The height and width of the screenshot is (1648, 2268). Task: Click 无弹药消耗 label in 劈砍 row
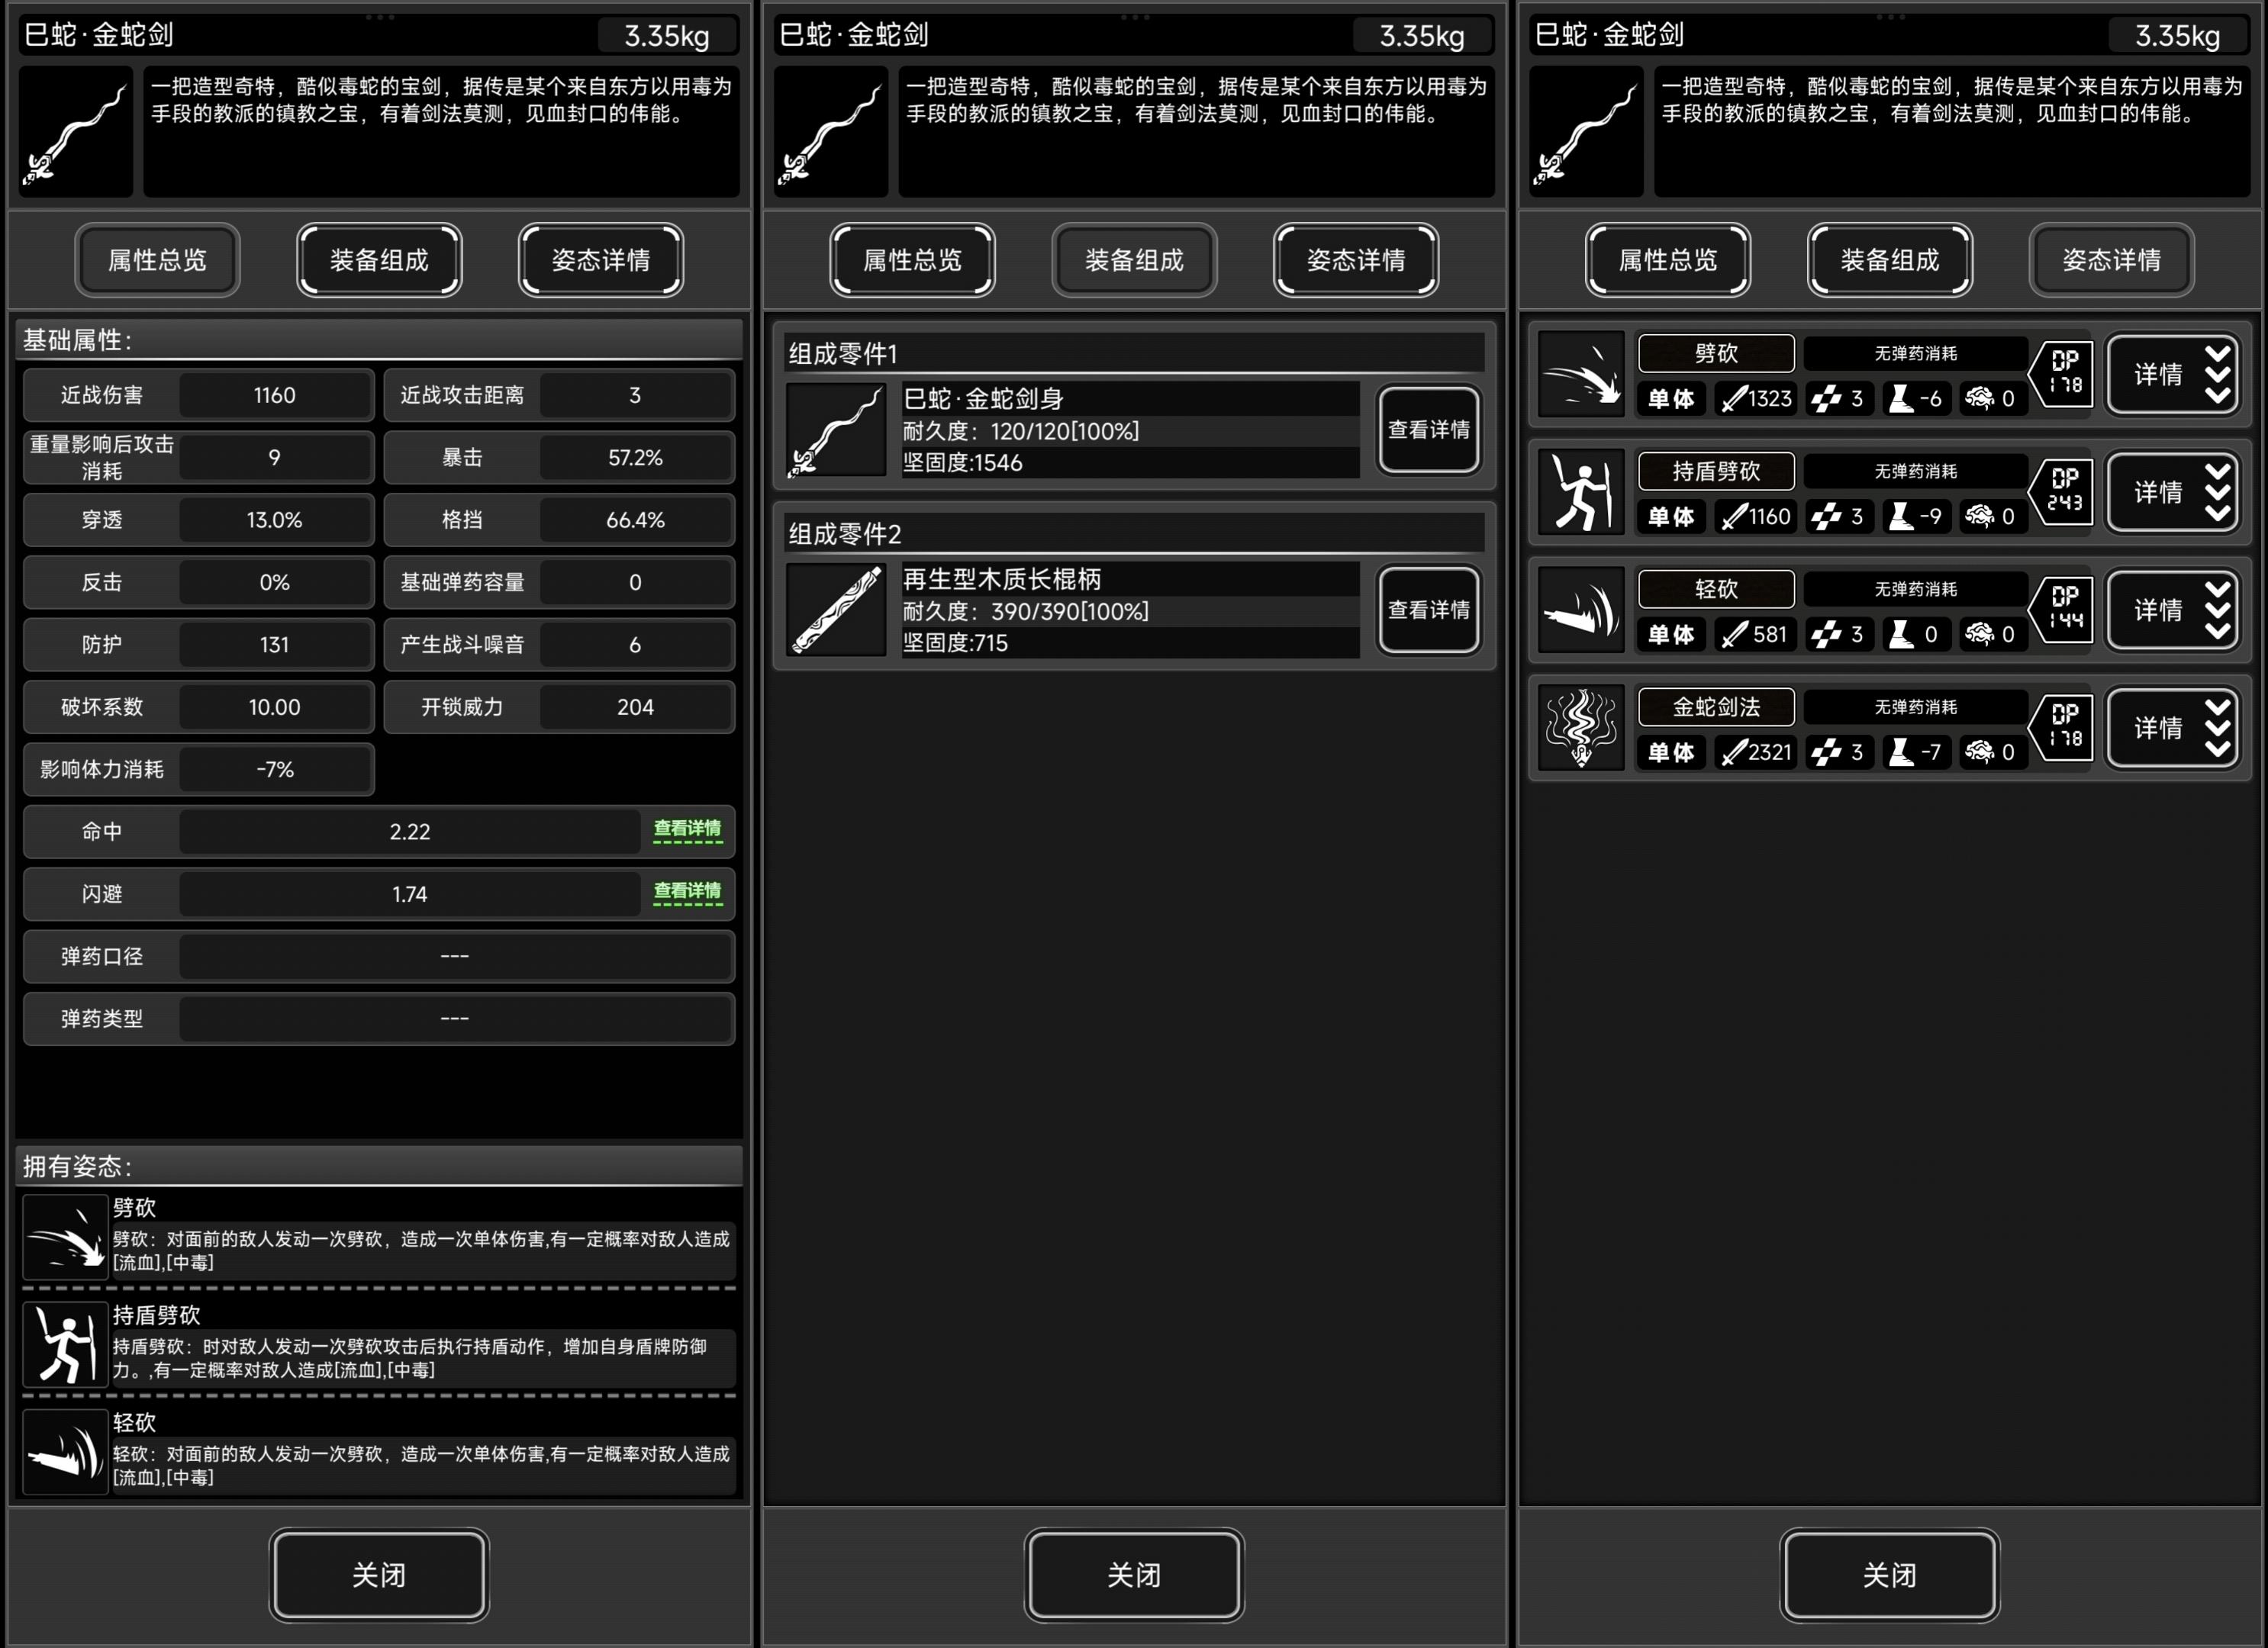(x=1915, y=353)
